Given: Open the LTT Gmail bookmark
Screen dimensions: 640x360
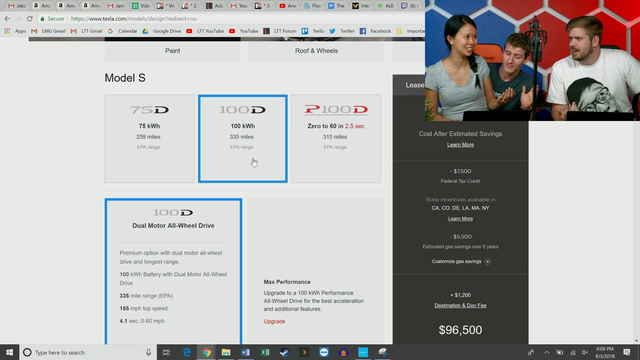Looking at the screenshot, I should pyautogui.click(x=87, y=31).
